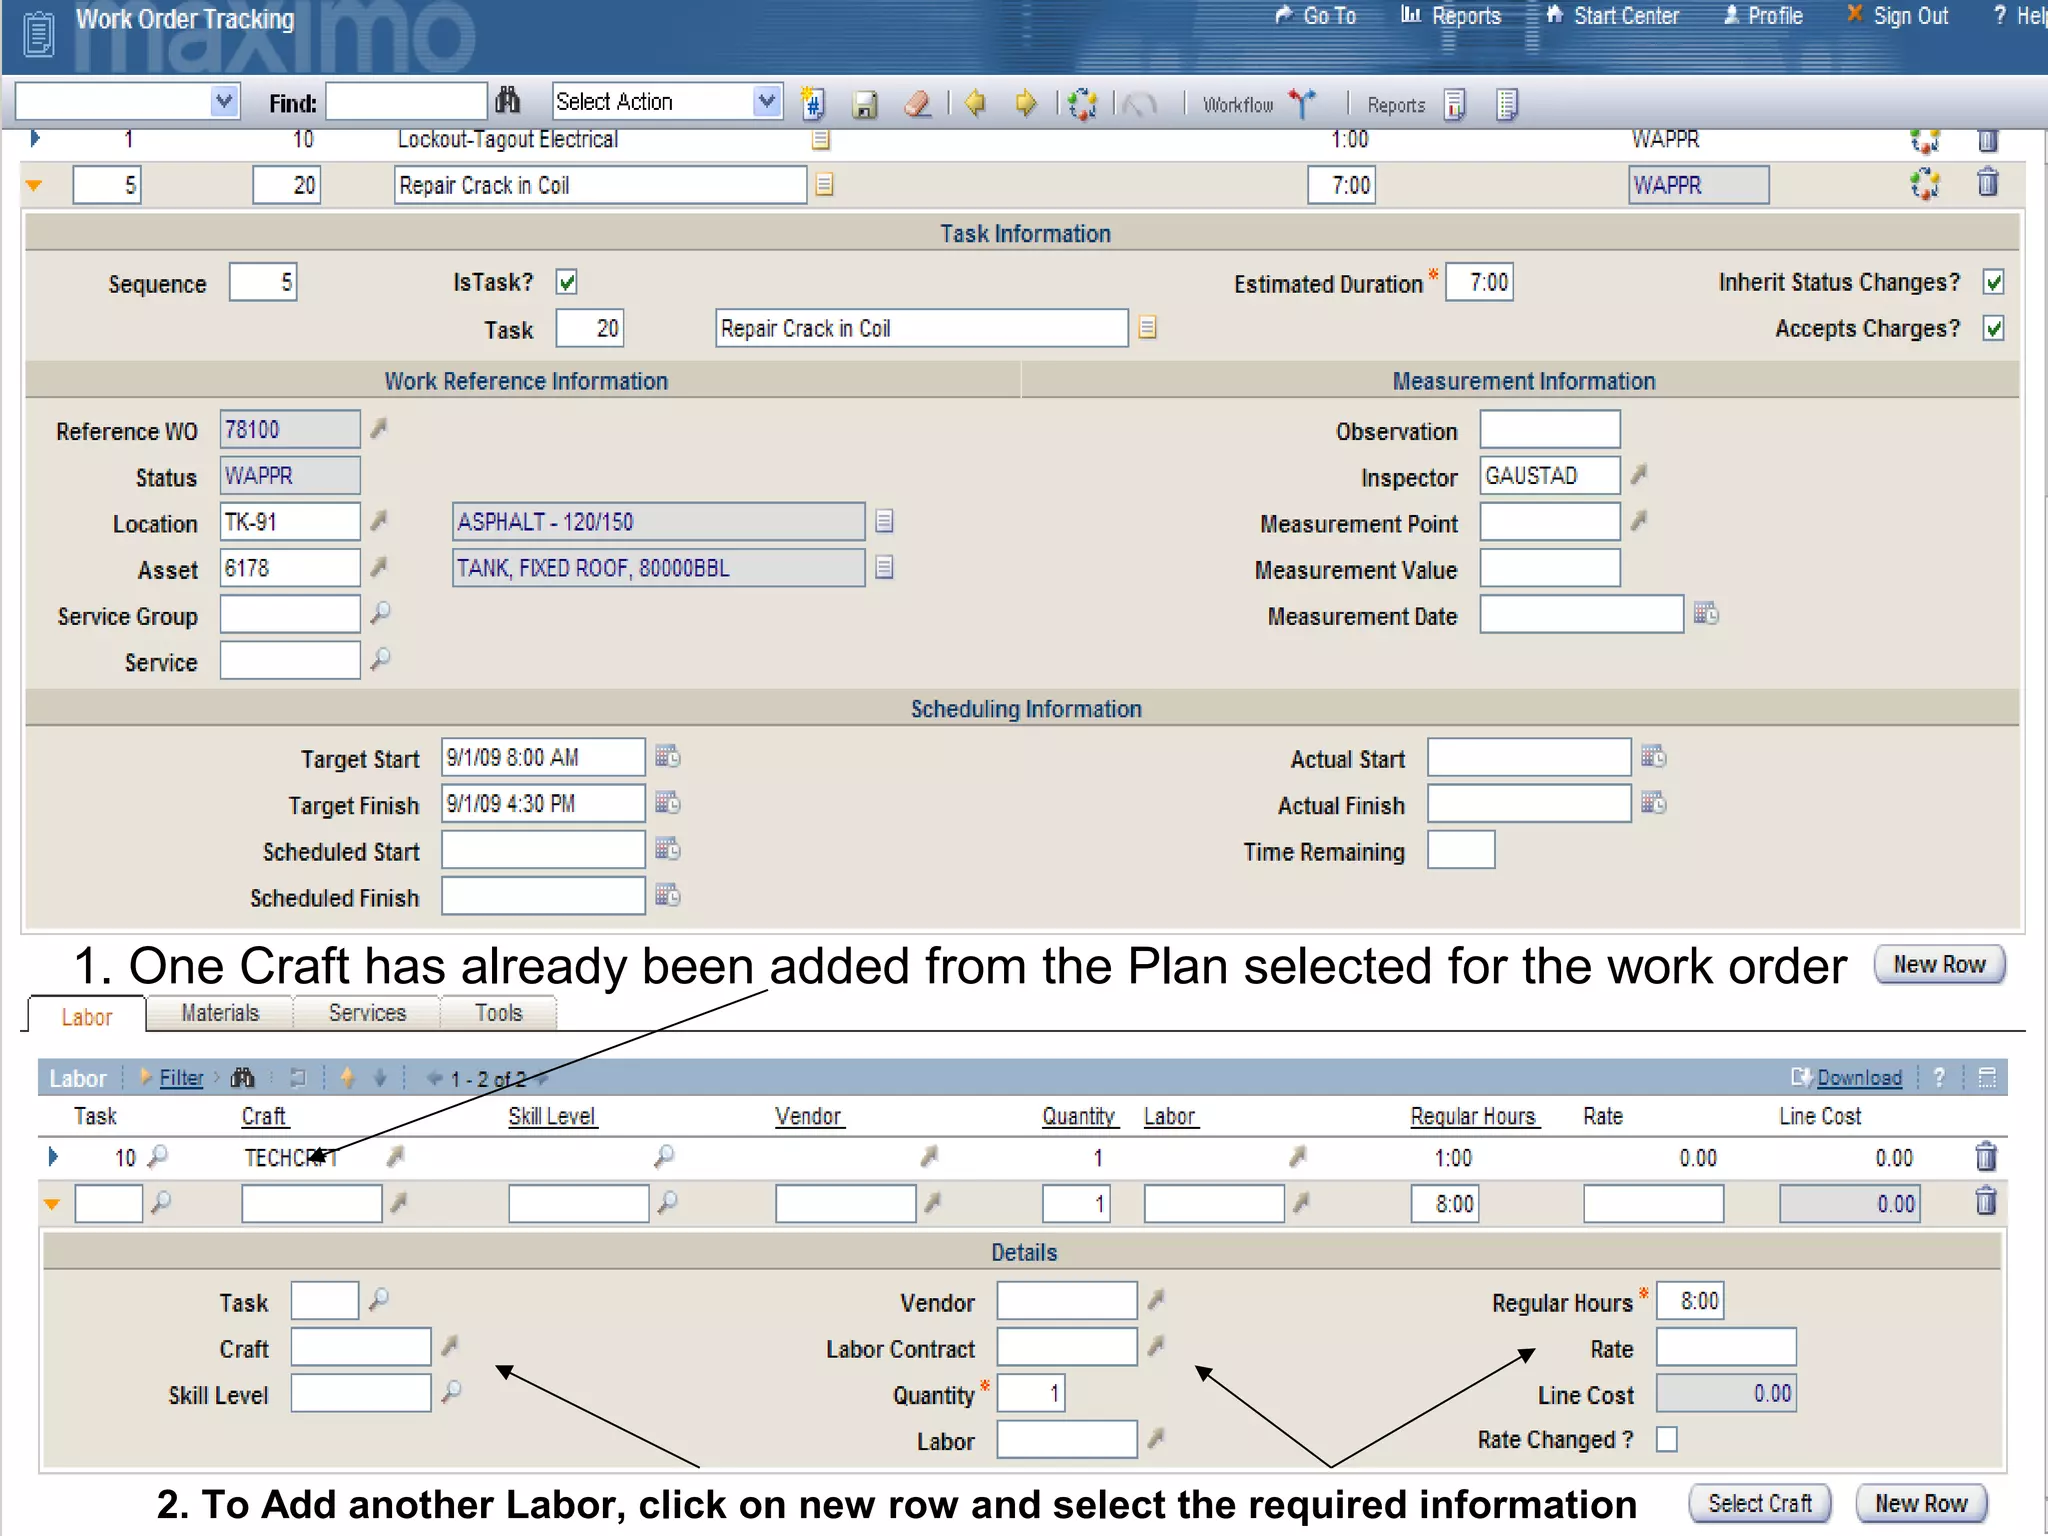Open Actual Start date calendar picker
The image size is (2048, 1536).
[x=1654, y=756]
